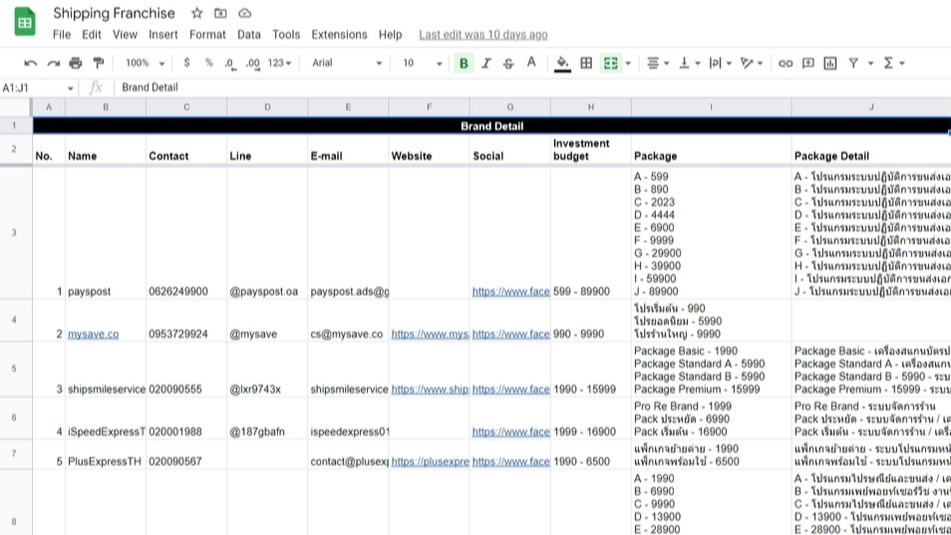The height and width of the screenshot is (535, 951).
Task: Open the Data menu
Action: coord(249,35)
